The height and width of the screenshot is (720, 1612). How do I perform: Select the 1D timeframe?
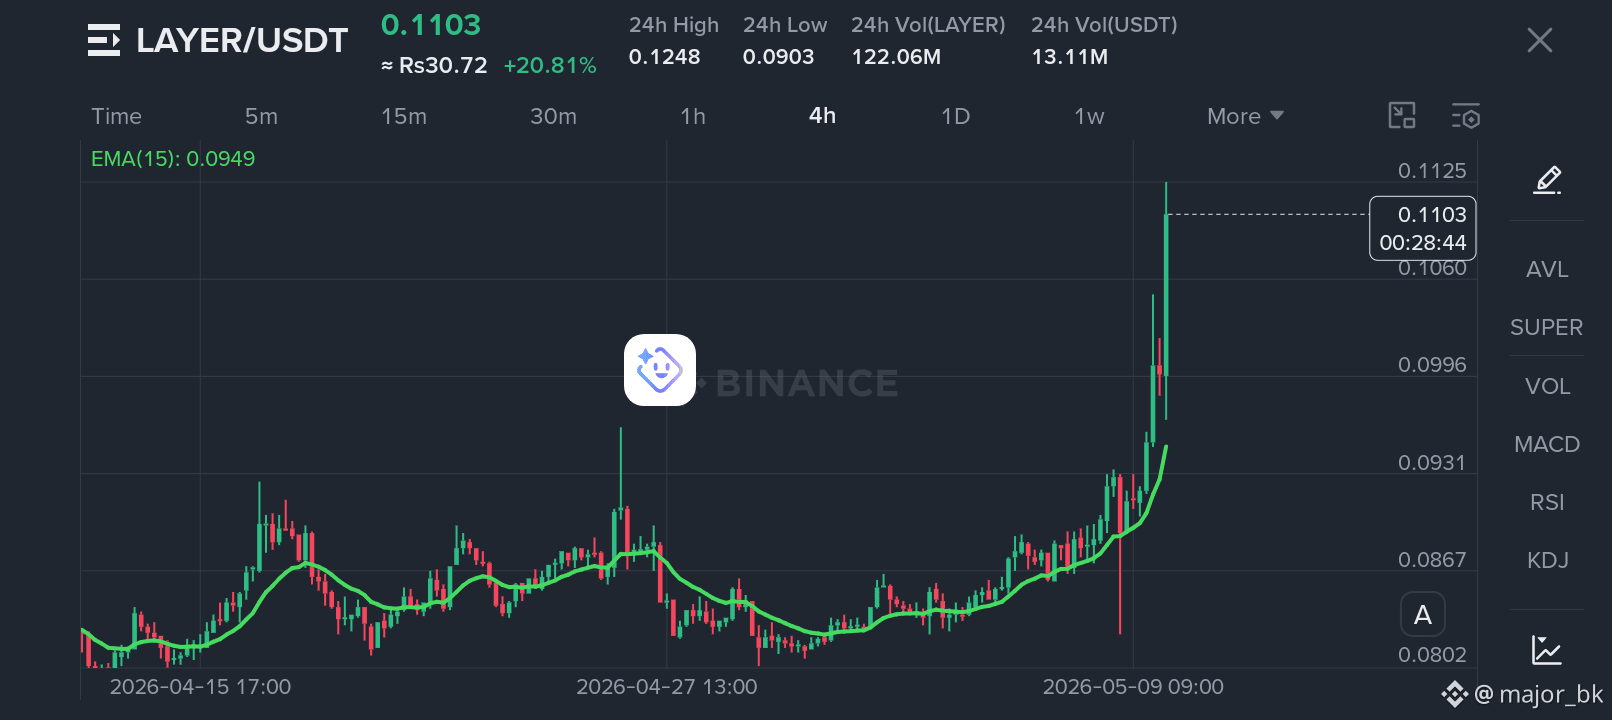pyautogui.click(x=955, y=116)
